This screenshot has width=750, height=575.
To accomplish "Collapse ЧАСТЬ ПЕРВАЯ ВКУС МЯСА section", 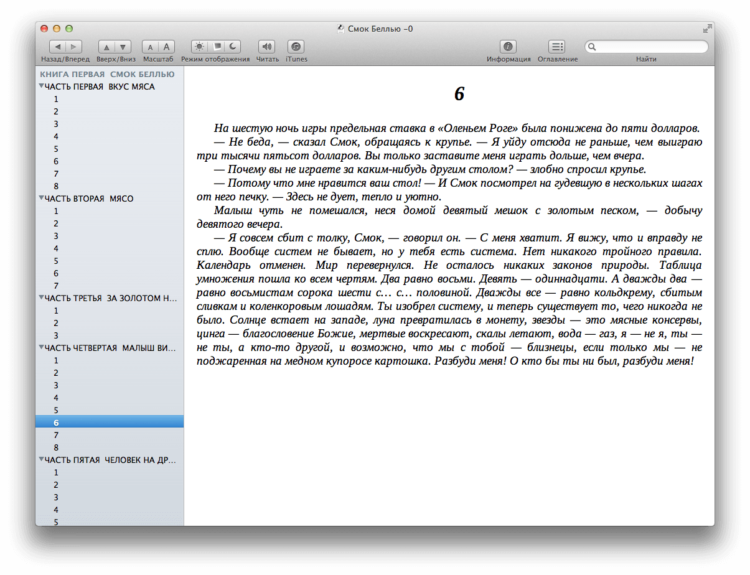I will pyautogui.click(x=41, y=86).
